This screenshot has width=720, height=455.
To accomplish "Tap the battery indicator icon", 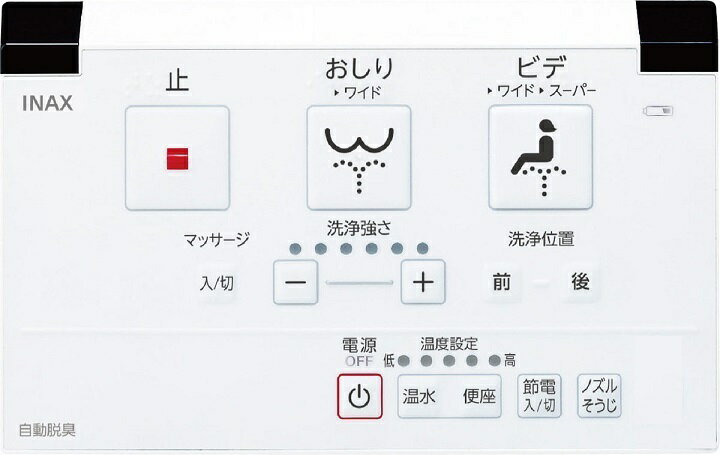I will click(x=658, y=111).
